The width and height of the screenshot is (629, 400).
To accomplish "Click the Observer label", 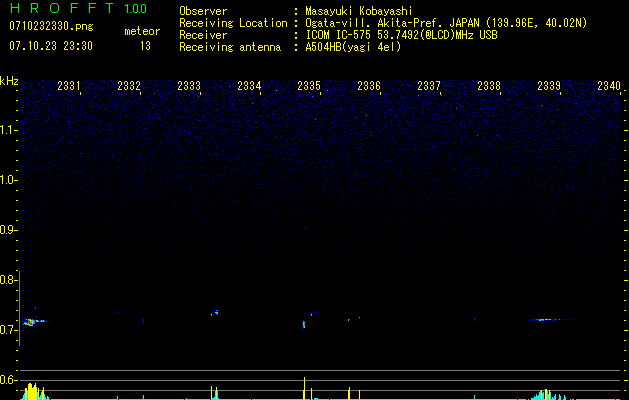I will 203,11.
